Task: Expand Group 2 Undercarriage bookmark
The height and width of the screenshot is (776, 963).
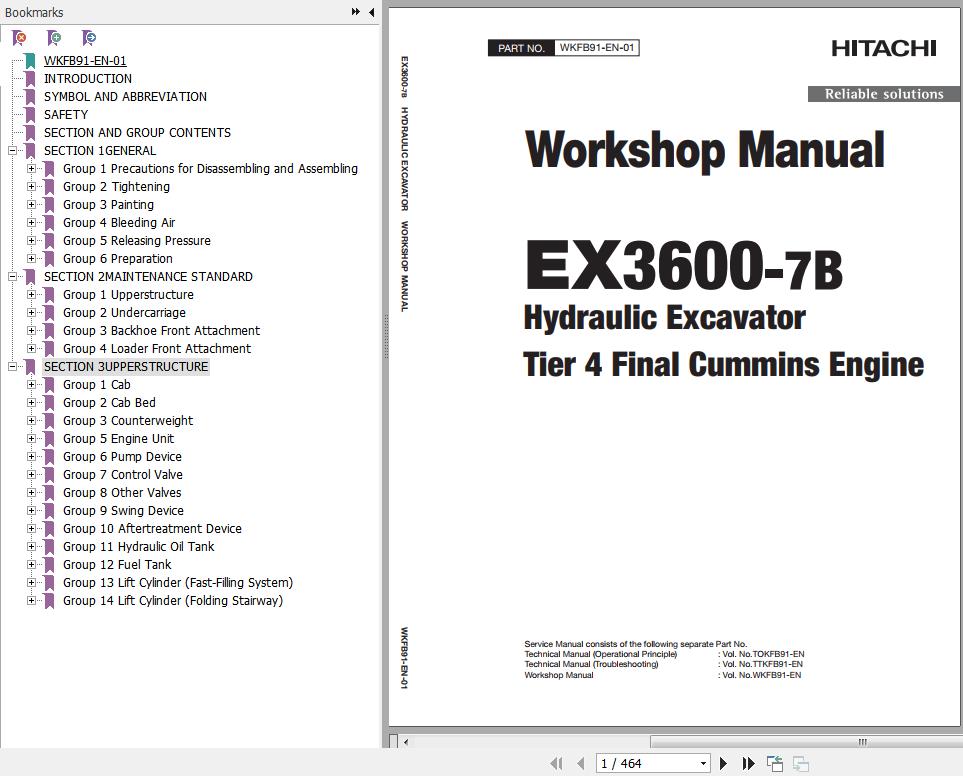Action: [x=31, y=312]
